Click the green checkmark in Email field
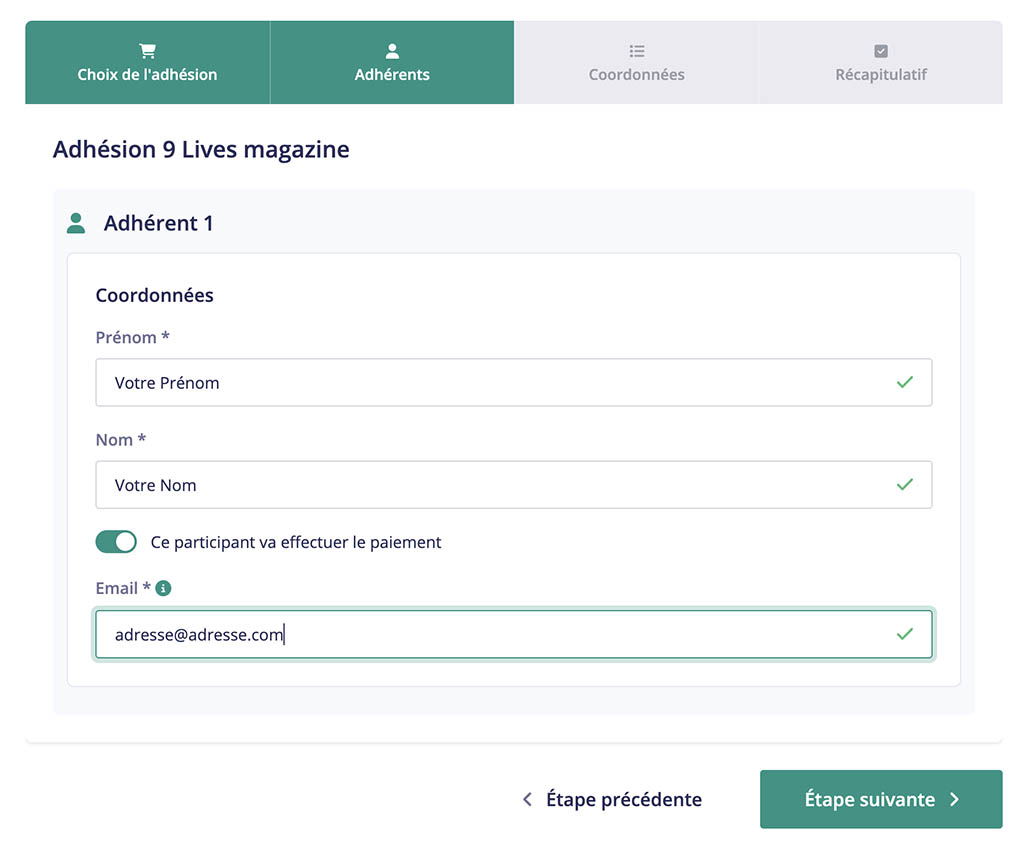 click(x=904, y=634)
